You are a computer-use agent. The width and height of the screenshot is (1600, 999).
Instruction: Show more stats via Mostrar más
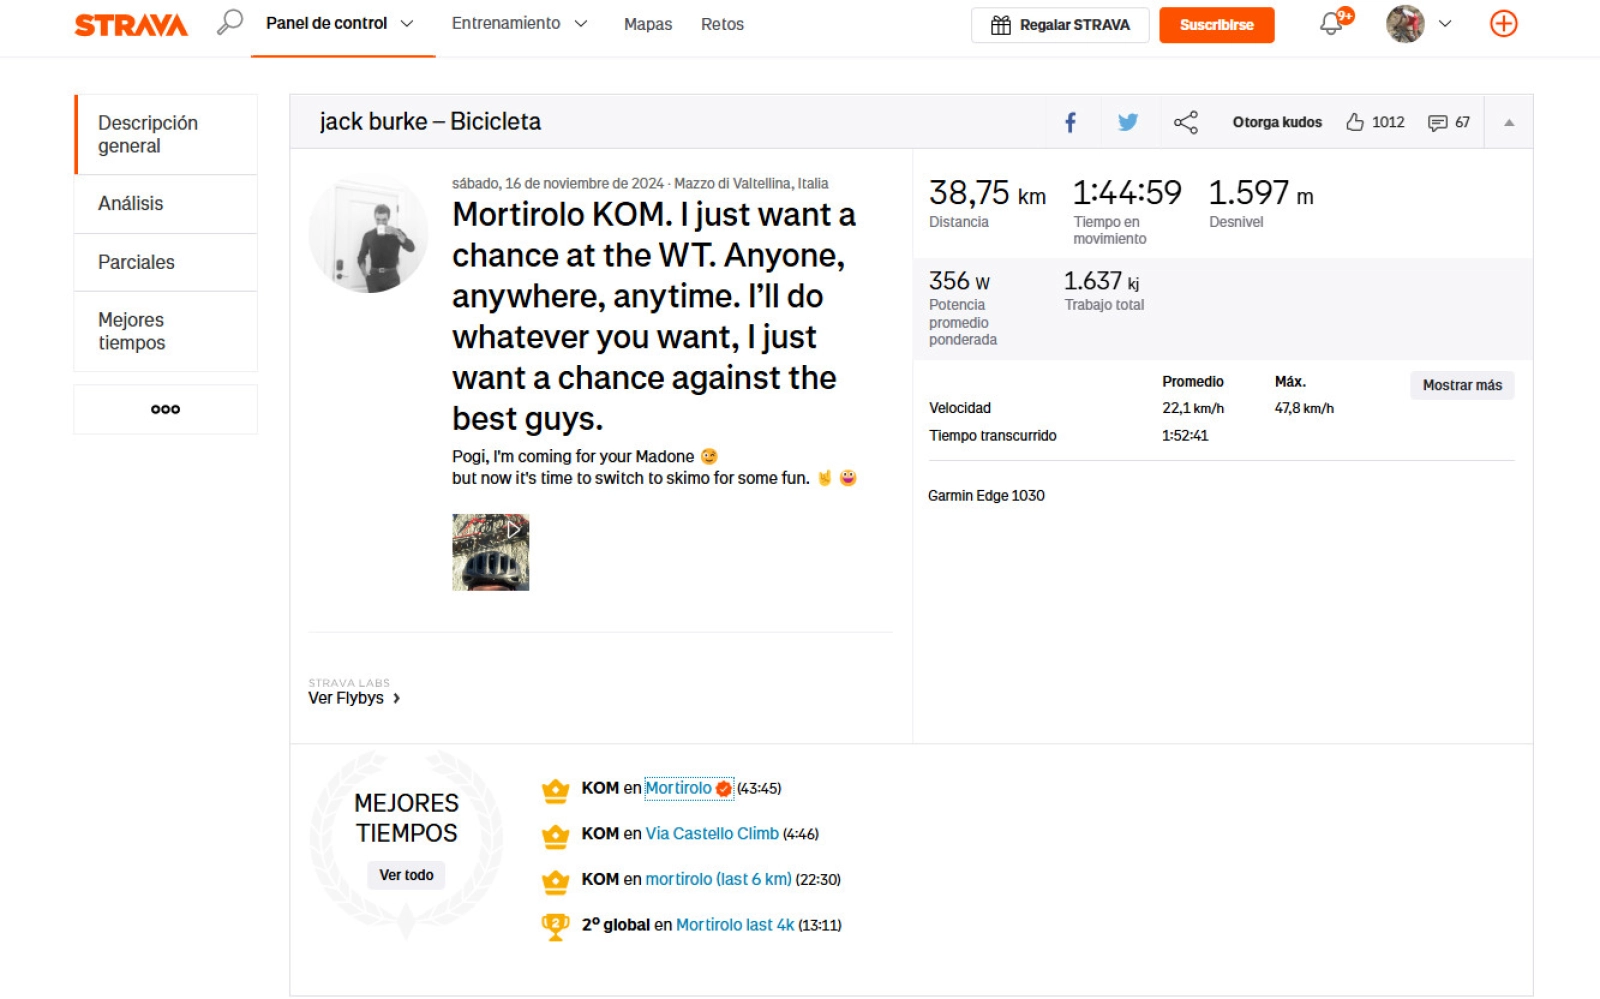tap(1461, 384)
